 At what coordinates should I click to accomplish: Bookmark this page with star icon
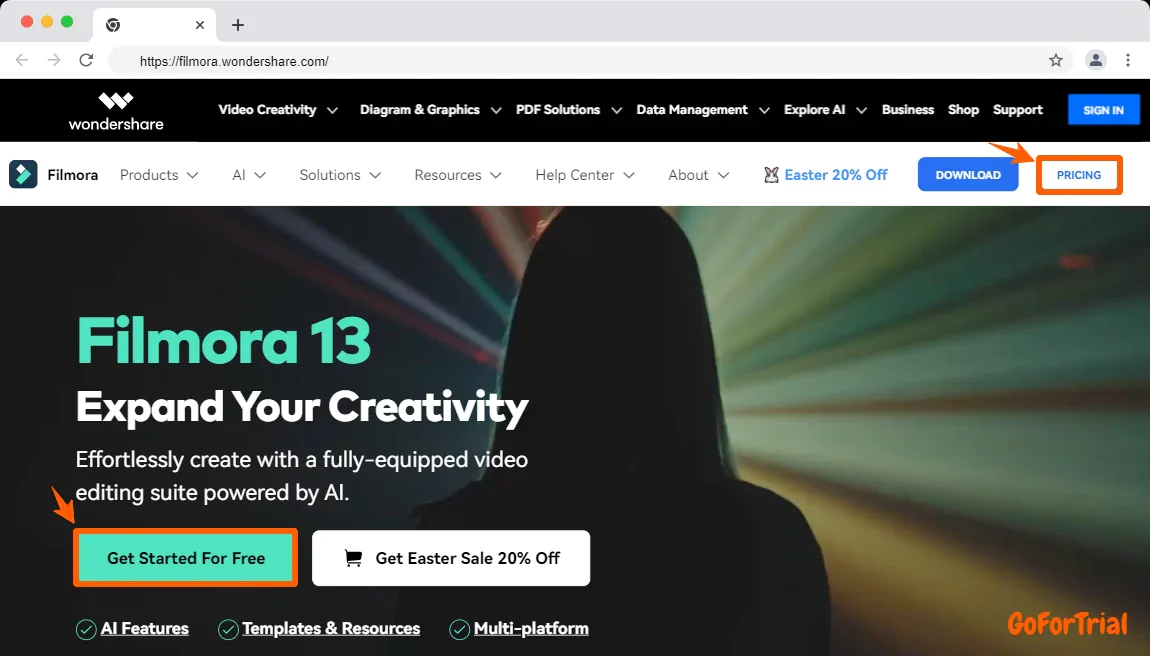point(1055,60)
